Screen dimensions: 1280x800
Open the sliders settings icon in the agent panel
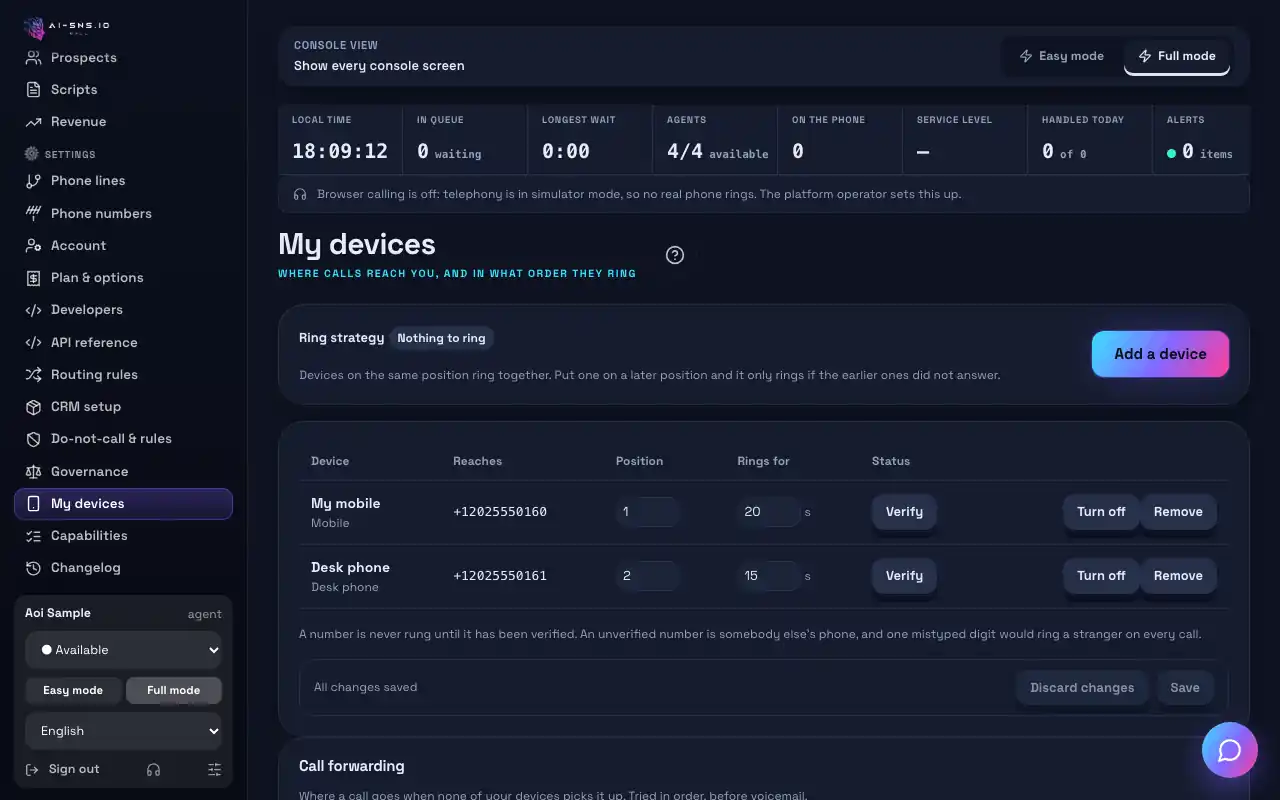(x=214, y=769)
